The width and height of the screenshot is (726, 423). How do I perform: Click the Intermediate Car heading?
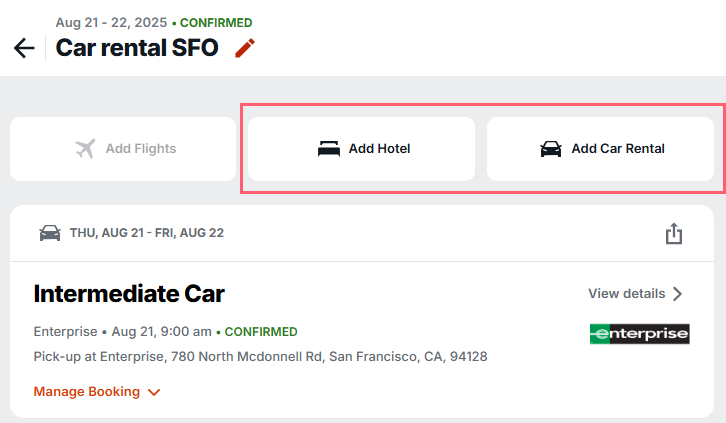click(129, 293)
